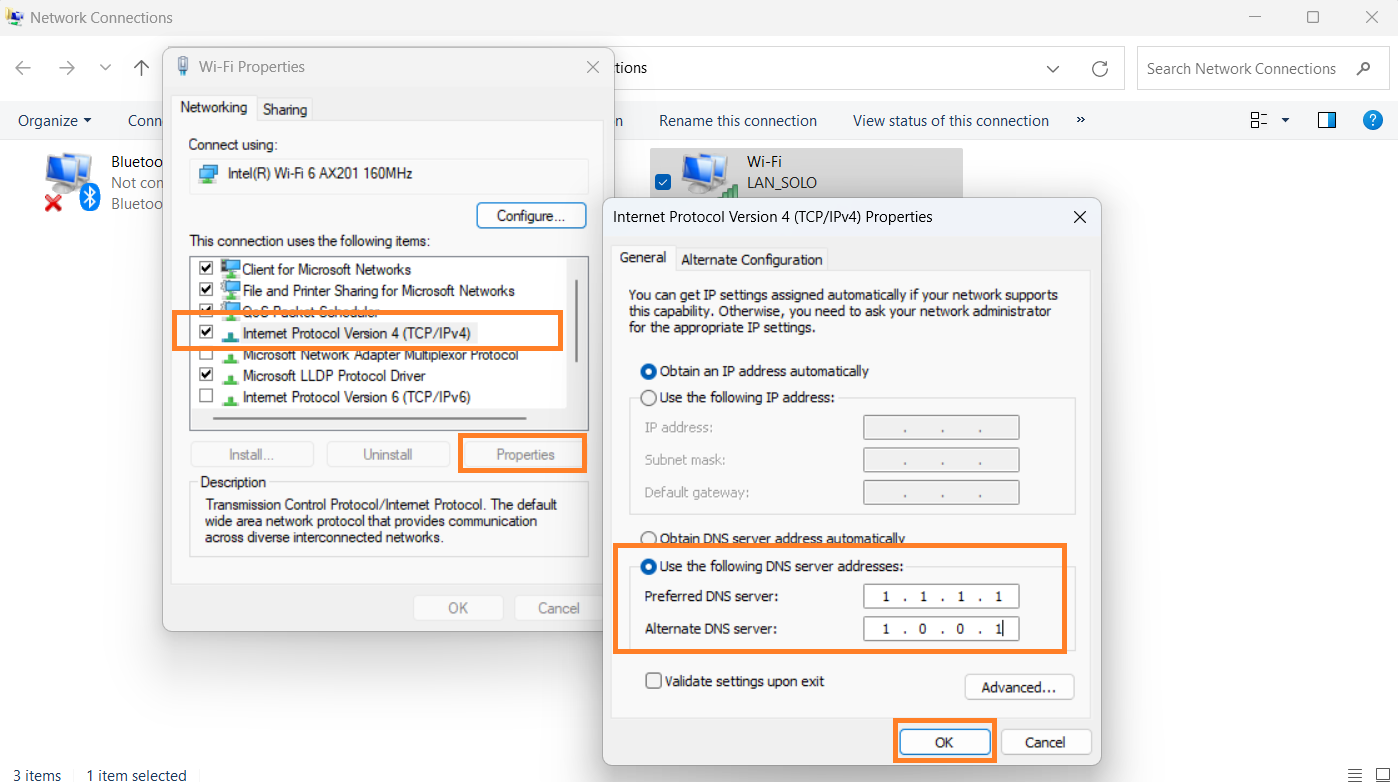Click Rename this connection
Screen dimensions: 1398x782
738,121
